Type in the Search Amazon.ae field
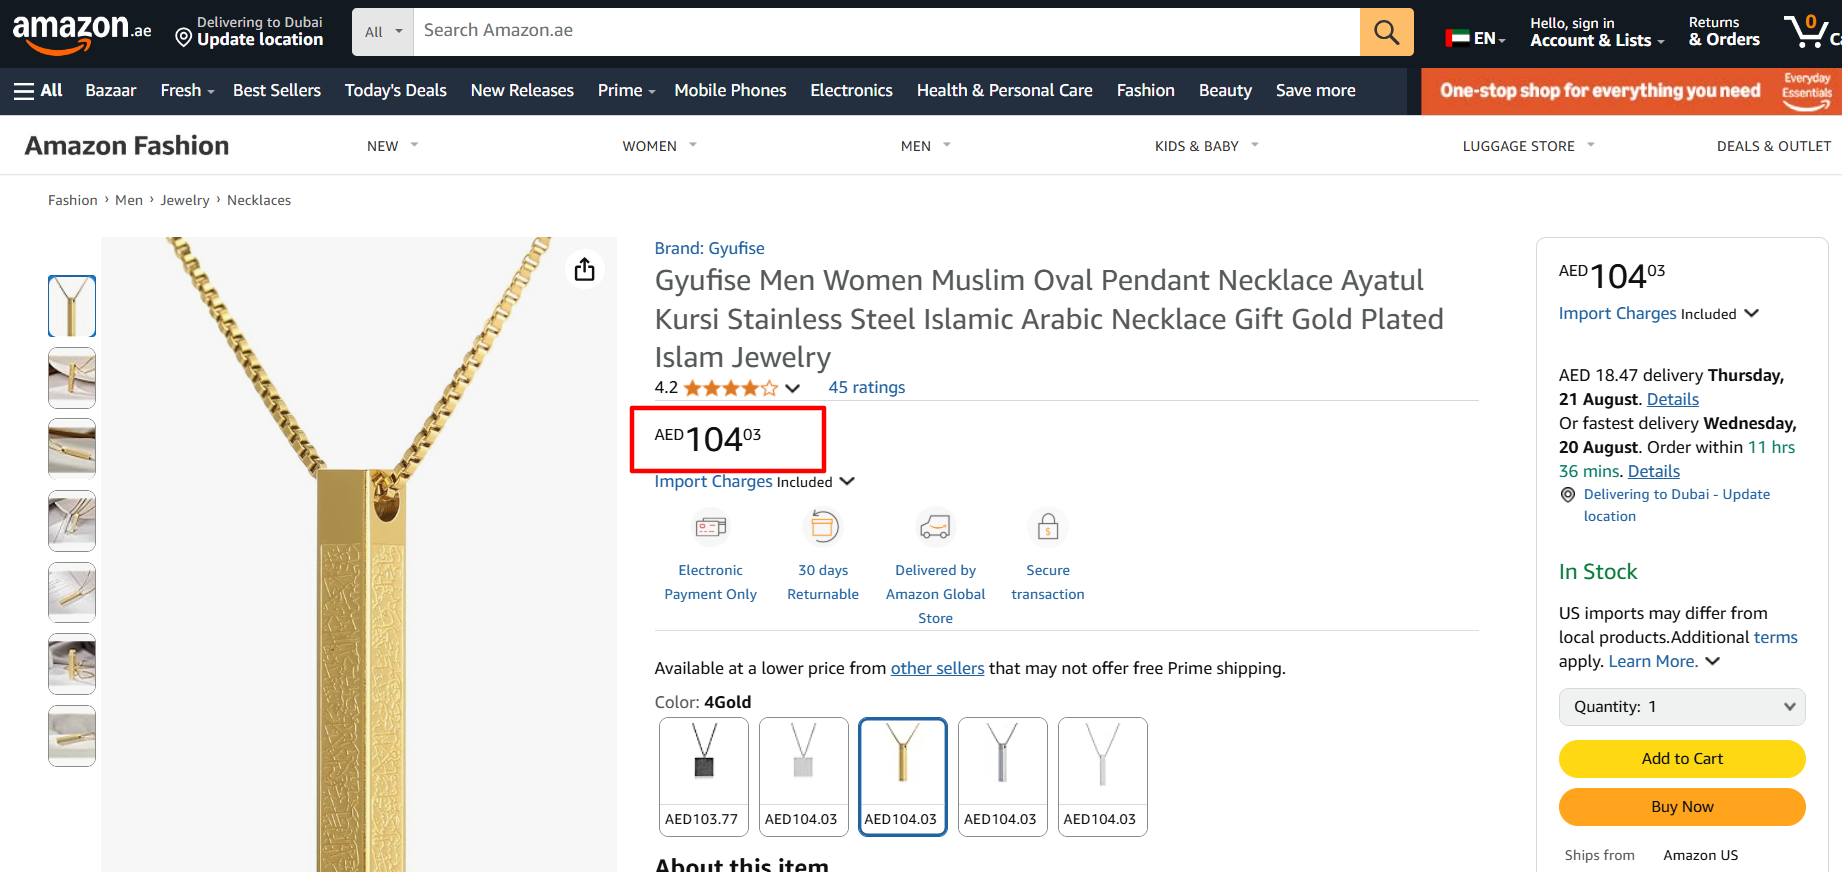Viewport: 1842px width, 872px height. [885, 31]
